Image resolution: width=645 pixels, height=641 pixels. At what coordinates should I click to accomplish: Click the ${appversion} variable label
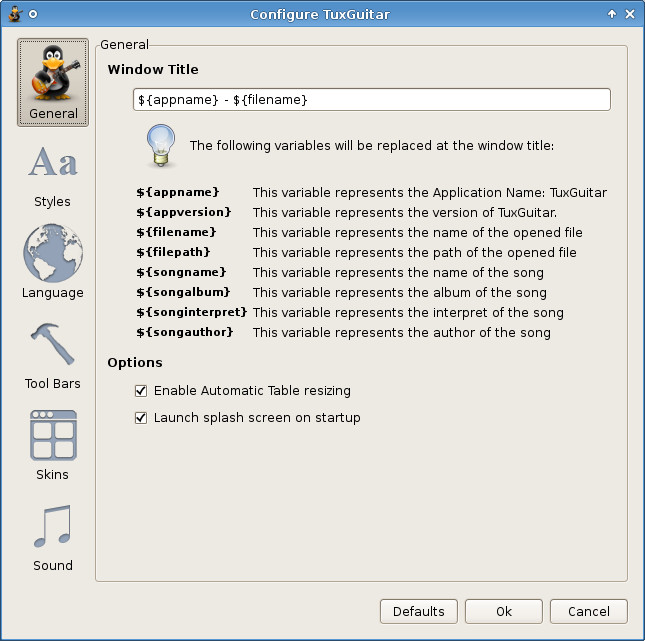coord(184,212)
